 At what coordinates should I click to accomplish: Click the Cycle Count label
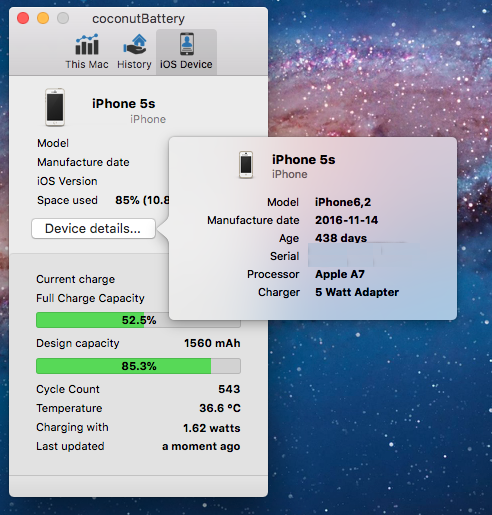click(68, 389)
